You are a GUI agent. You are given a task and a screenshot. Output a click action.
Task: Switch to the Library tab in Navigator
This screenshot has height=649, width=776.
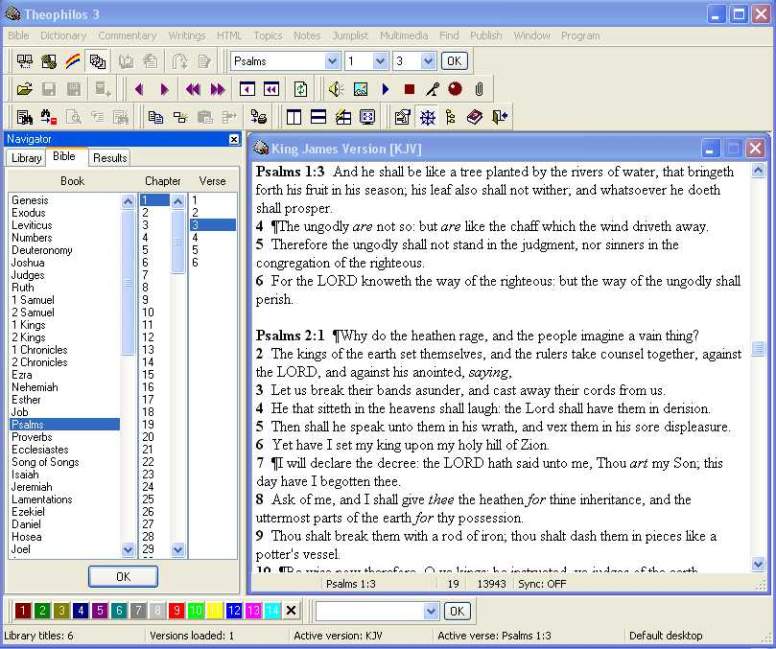pyautogui.click(x=26, y=158)
